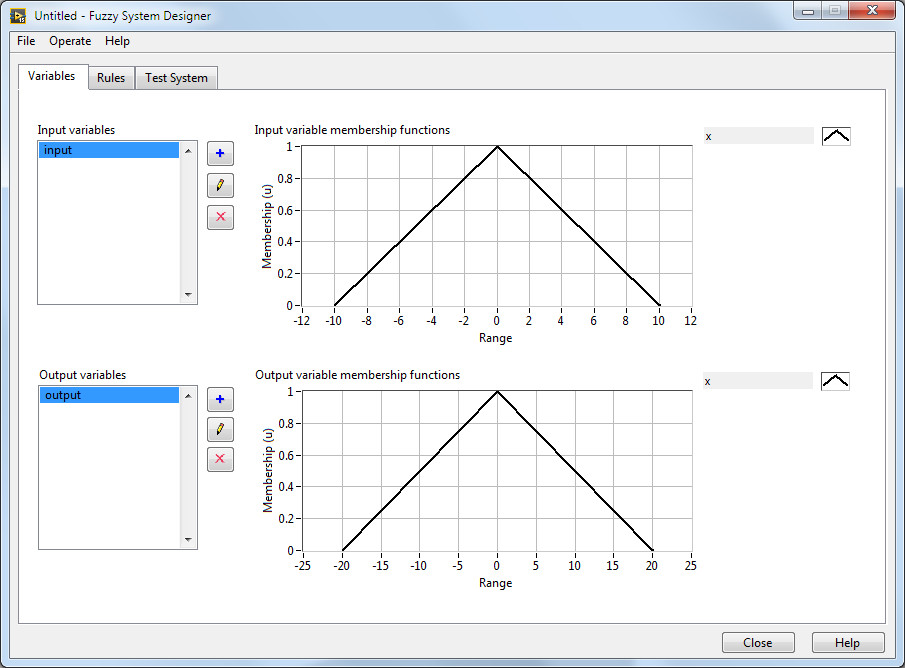The image size is (905, 668).
Task: Click the 'Output variable membership functions' heading
Action: pos(357,375)
